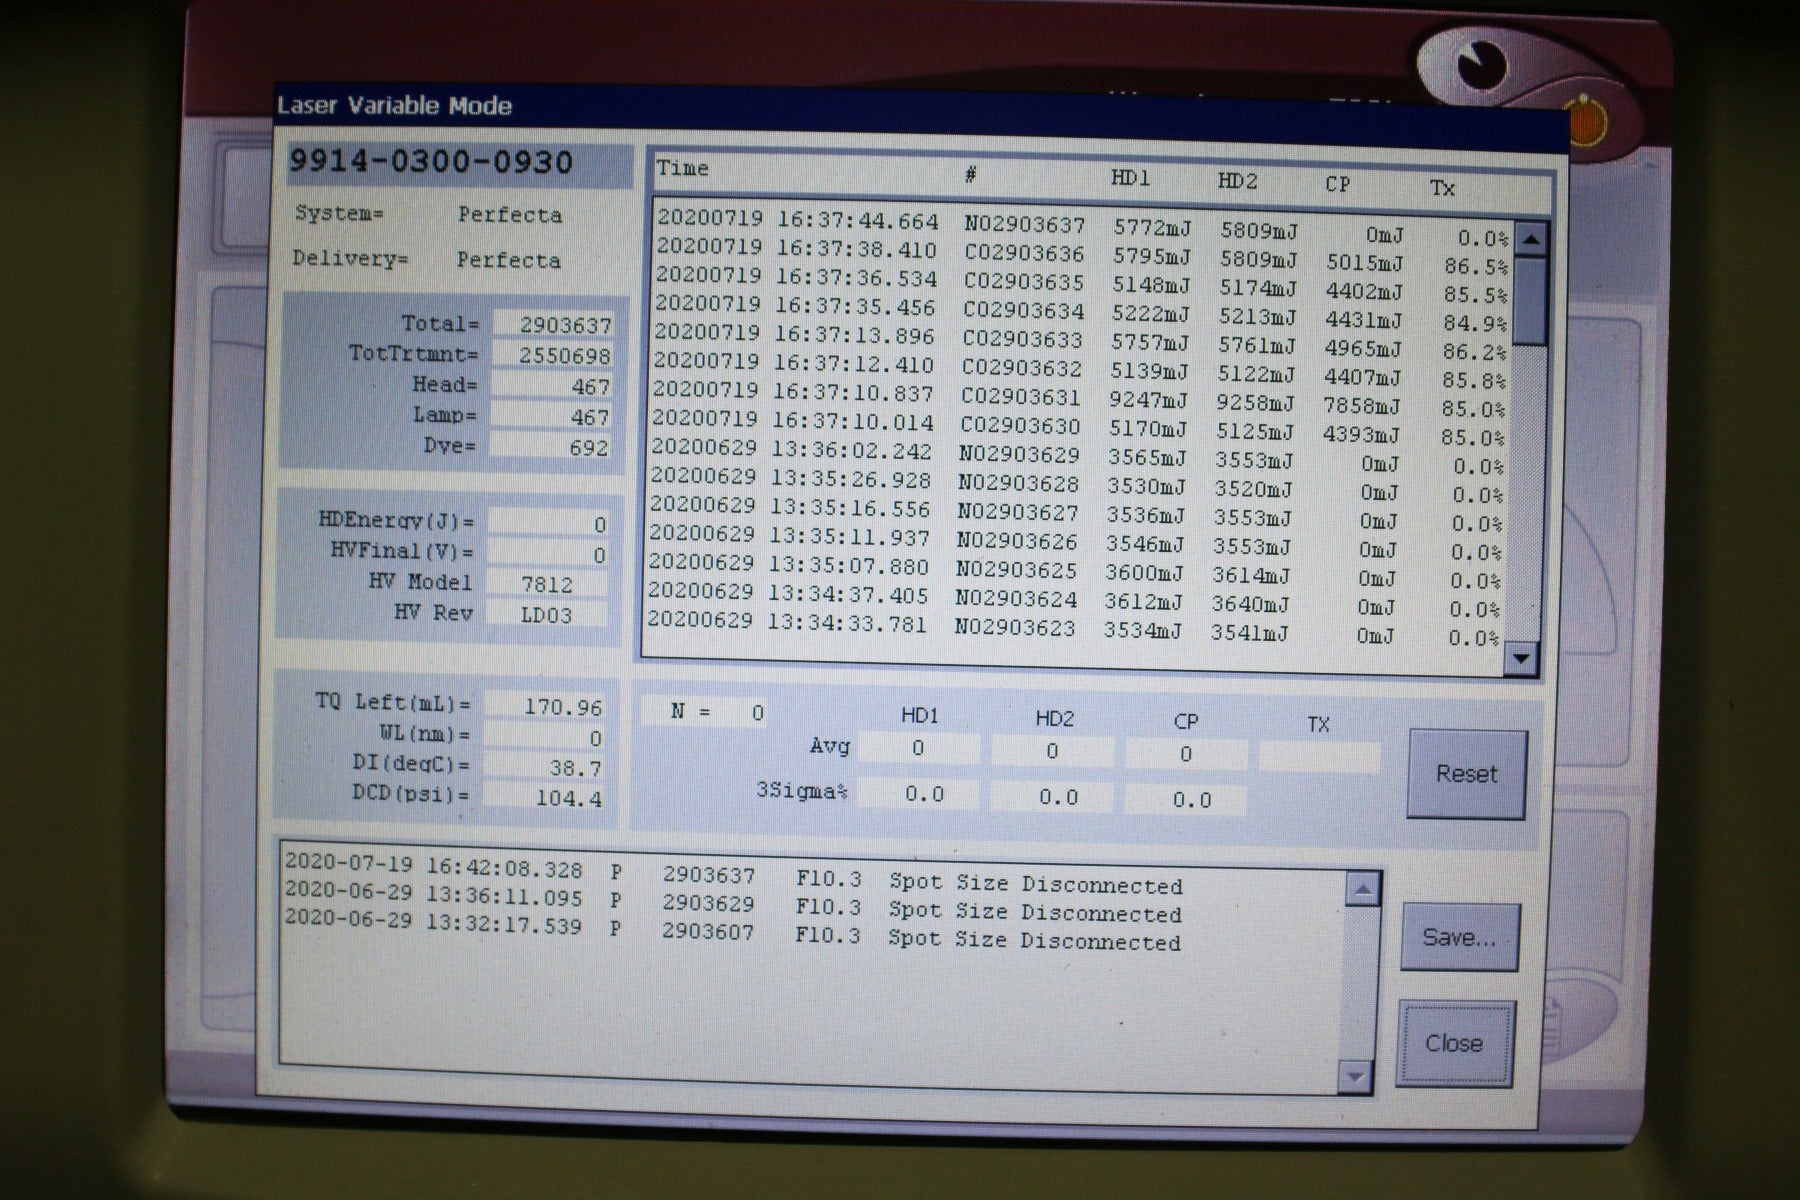Click error log scrollbar up arrow
The width and height of the screenshot is (1800, 1200).
[1363, 889]
